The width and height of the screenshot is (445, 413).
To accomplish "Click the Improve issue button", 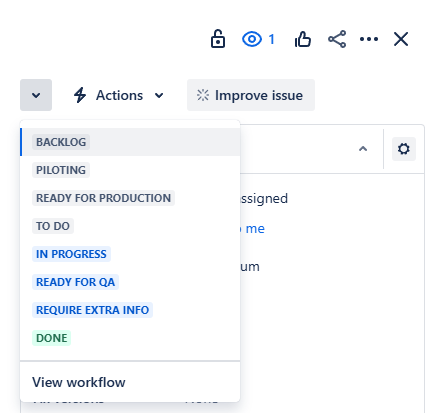I will [251, 95].
